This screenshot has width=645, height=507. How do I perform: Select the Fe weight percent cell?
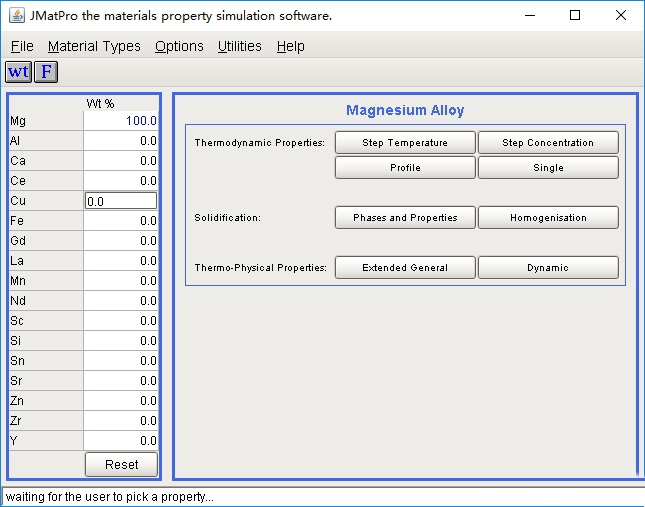(121, 221)
